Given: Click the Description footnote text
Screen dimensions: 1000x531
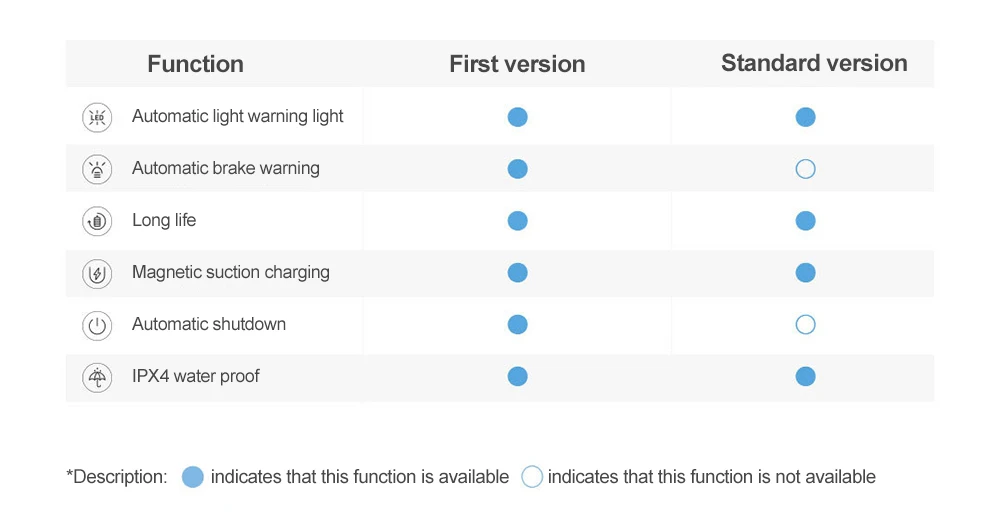Looking at the screenshot, I should tap(117, 477).
